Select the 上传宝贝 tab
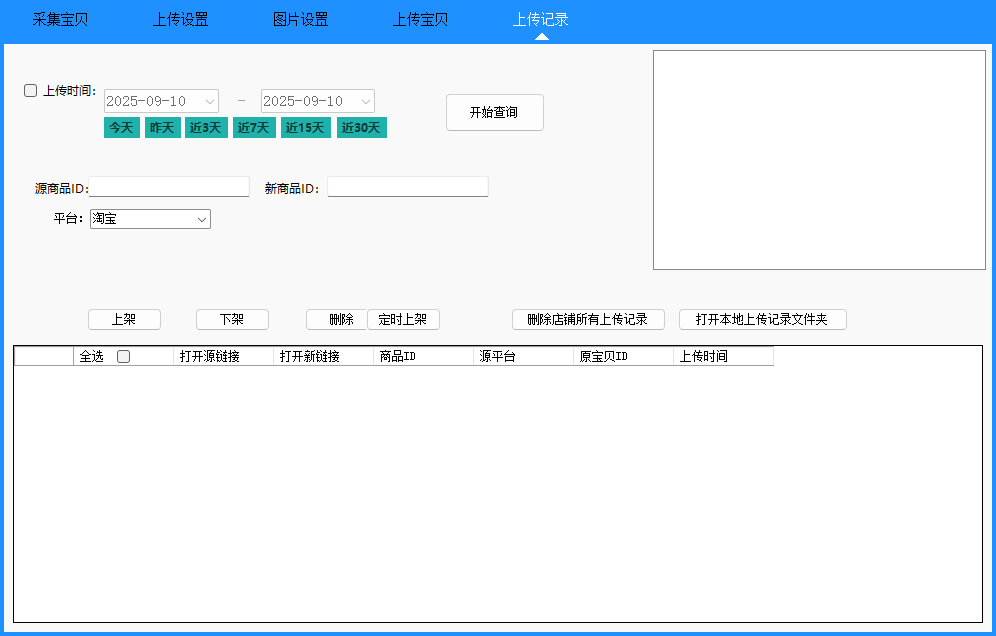The image size is (996, 636). tap(420, 19)
